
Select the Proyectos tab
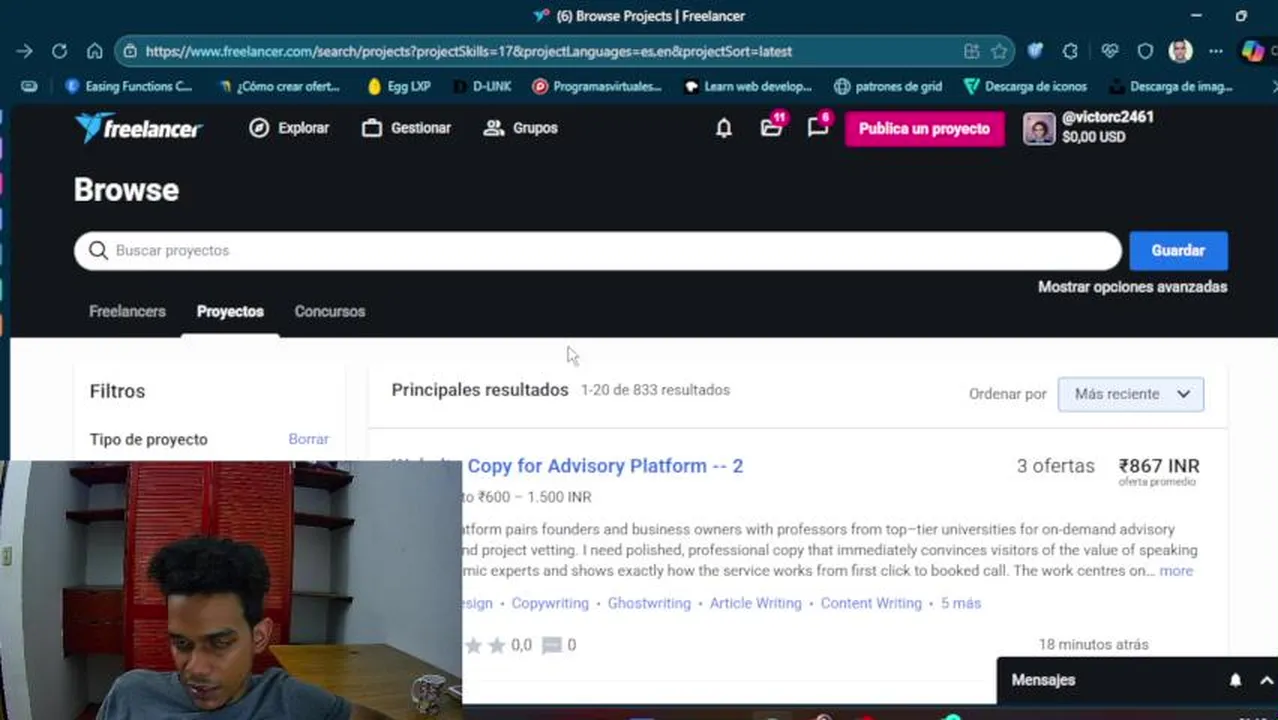point(230,311)
